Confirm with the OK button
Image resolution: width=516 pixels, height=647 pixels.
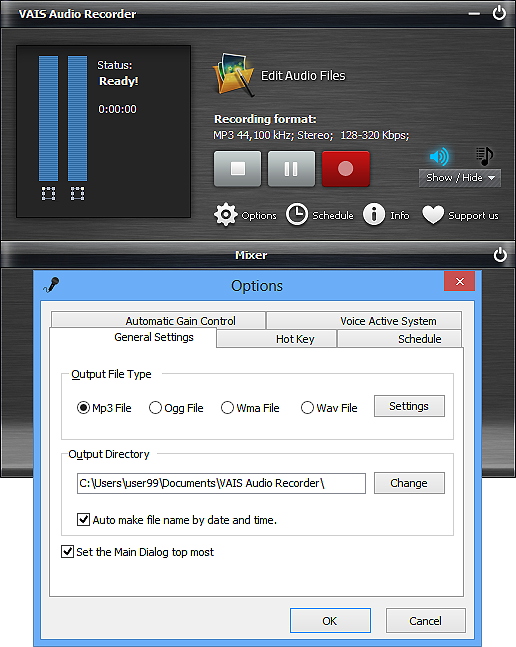(x=330, y=621)
